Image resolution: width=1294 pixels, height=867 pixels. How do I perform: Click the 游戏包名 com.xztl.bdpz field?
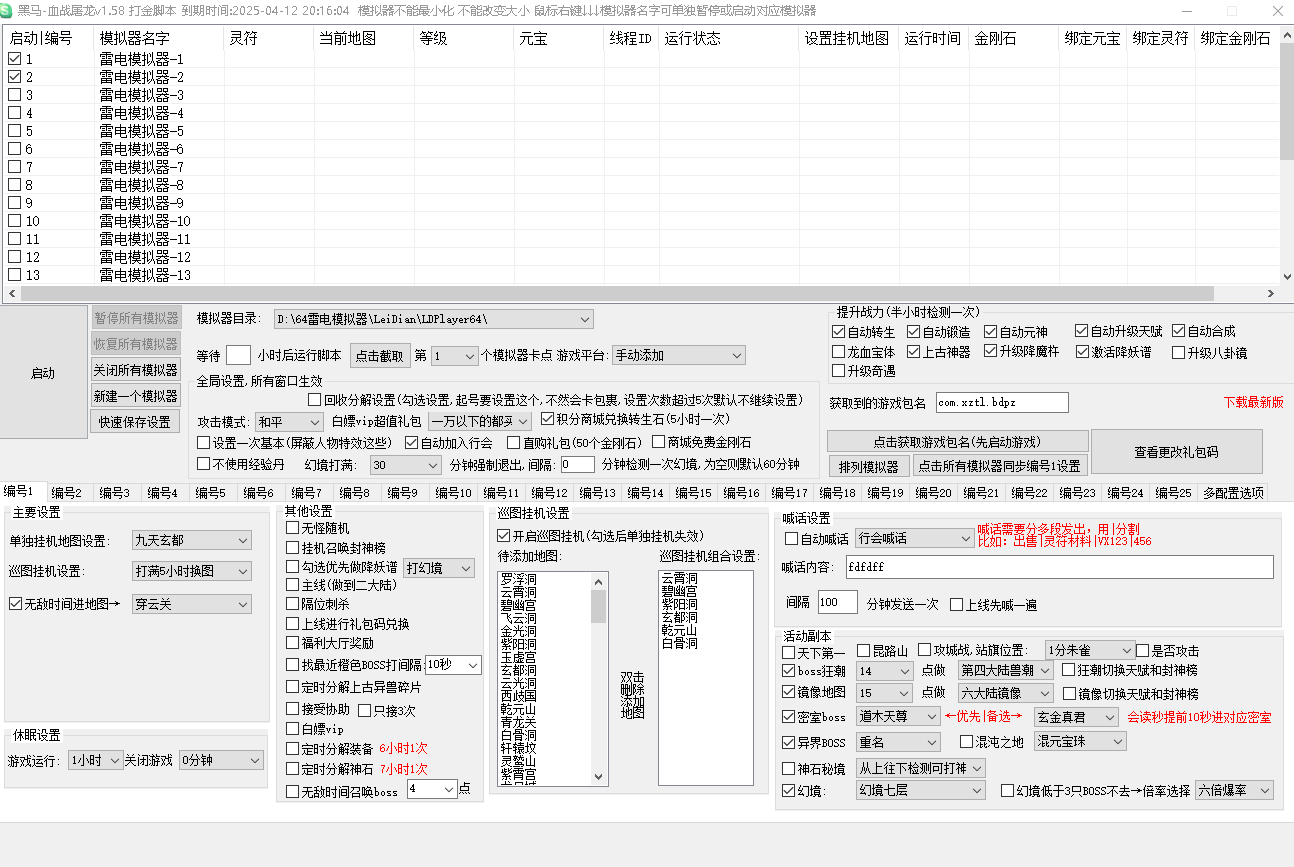pyautogui.click(x=1002, y=402)
